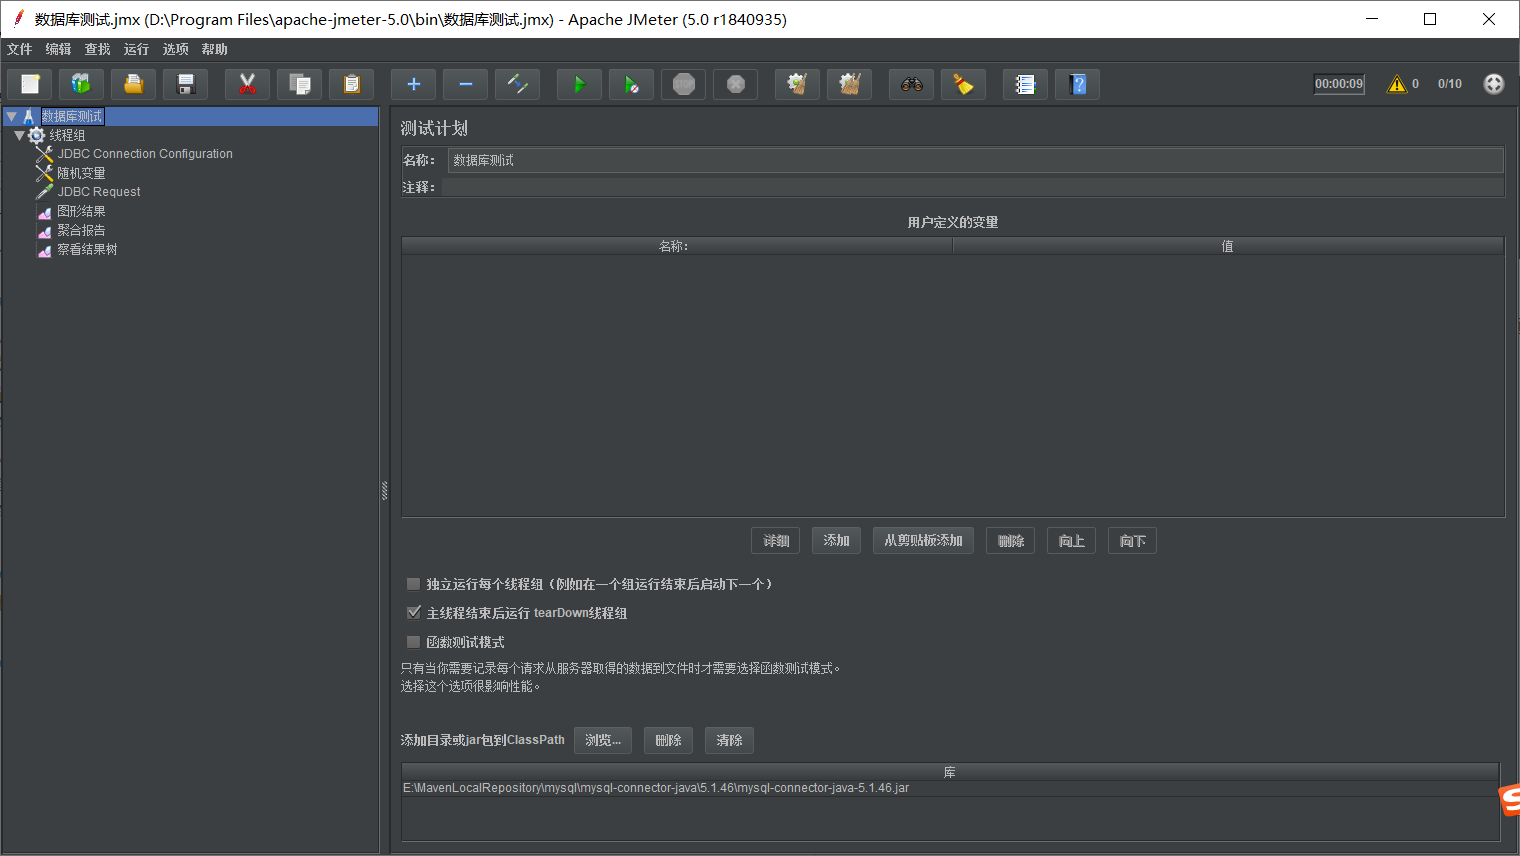Open the Templates toolbar icon
Screen dimensions: 1520x856
82,85
